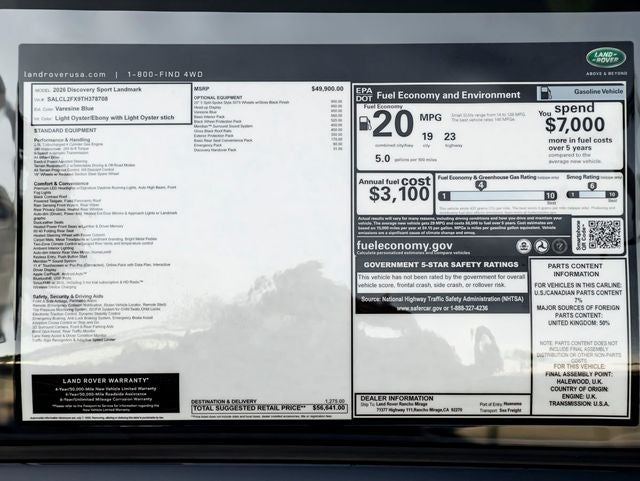Click the greenhouse gas rating marker showing 4

481,185
